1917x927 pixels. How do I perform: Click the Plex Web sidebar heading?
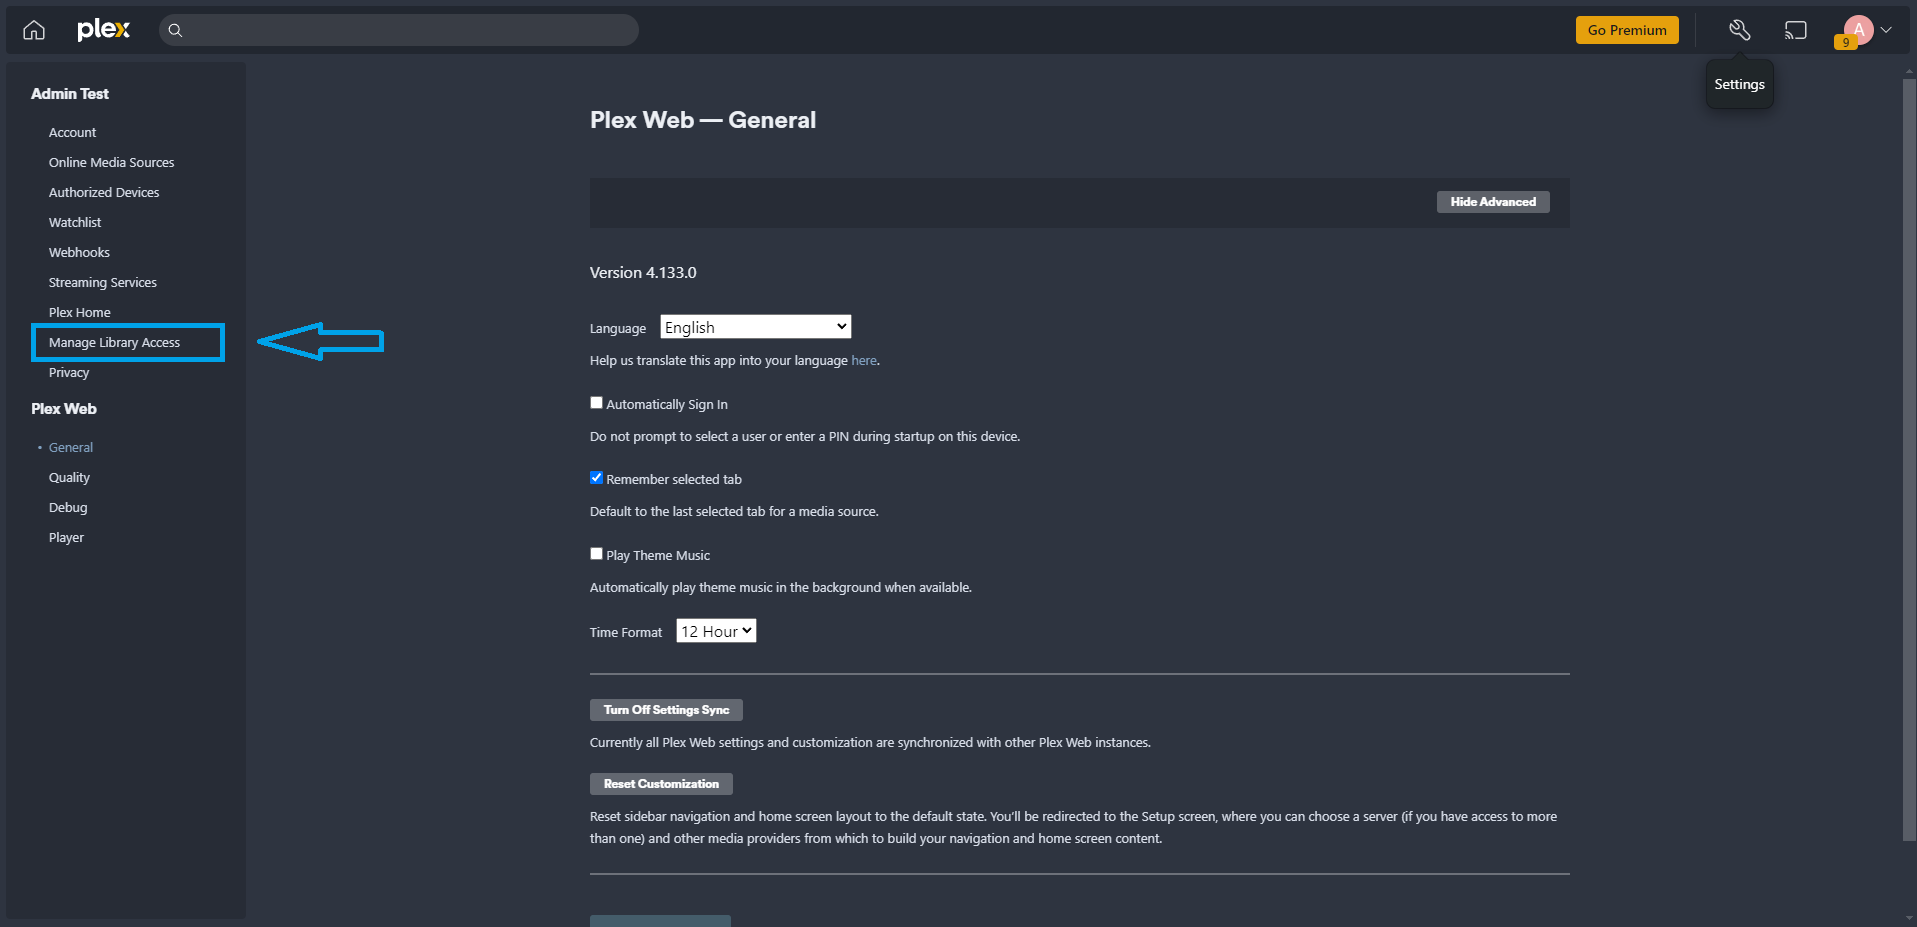click(x=64, y=409)
